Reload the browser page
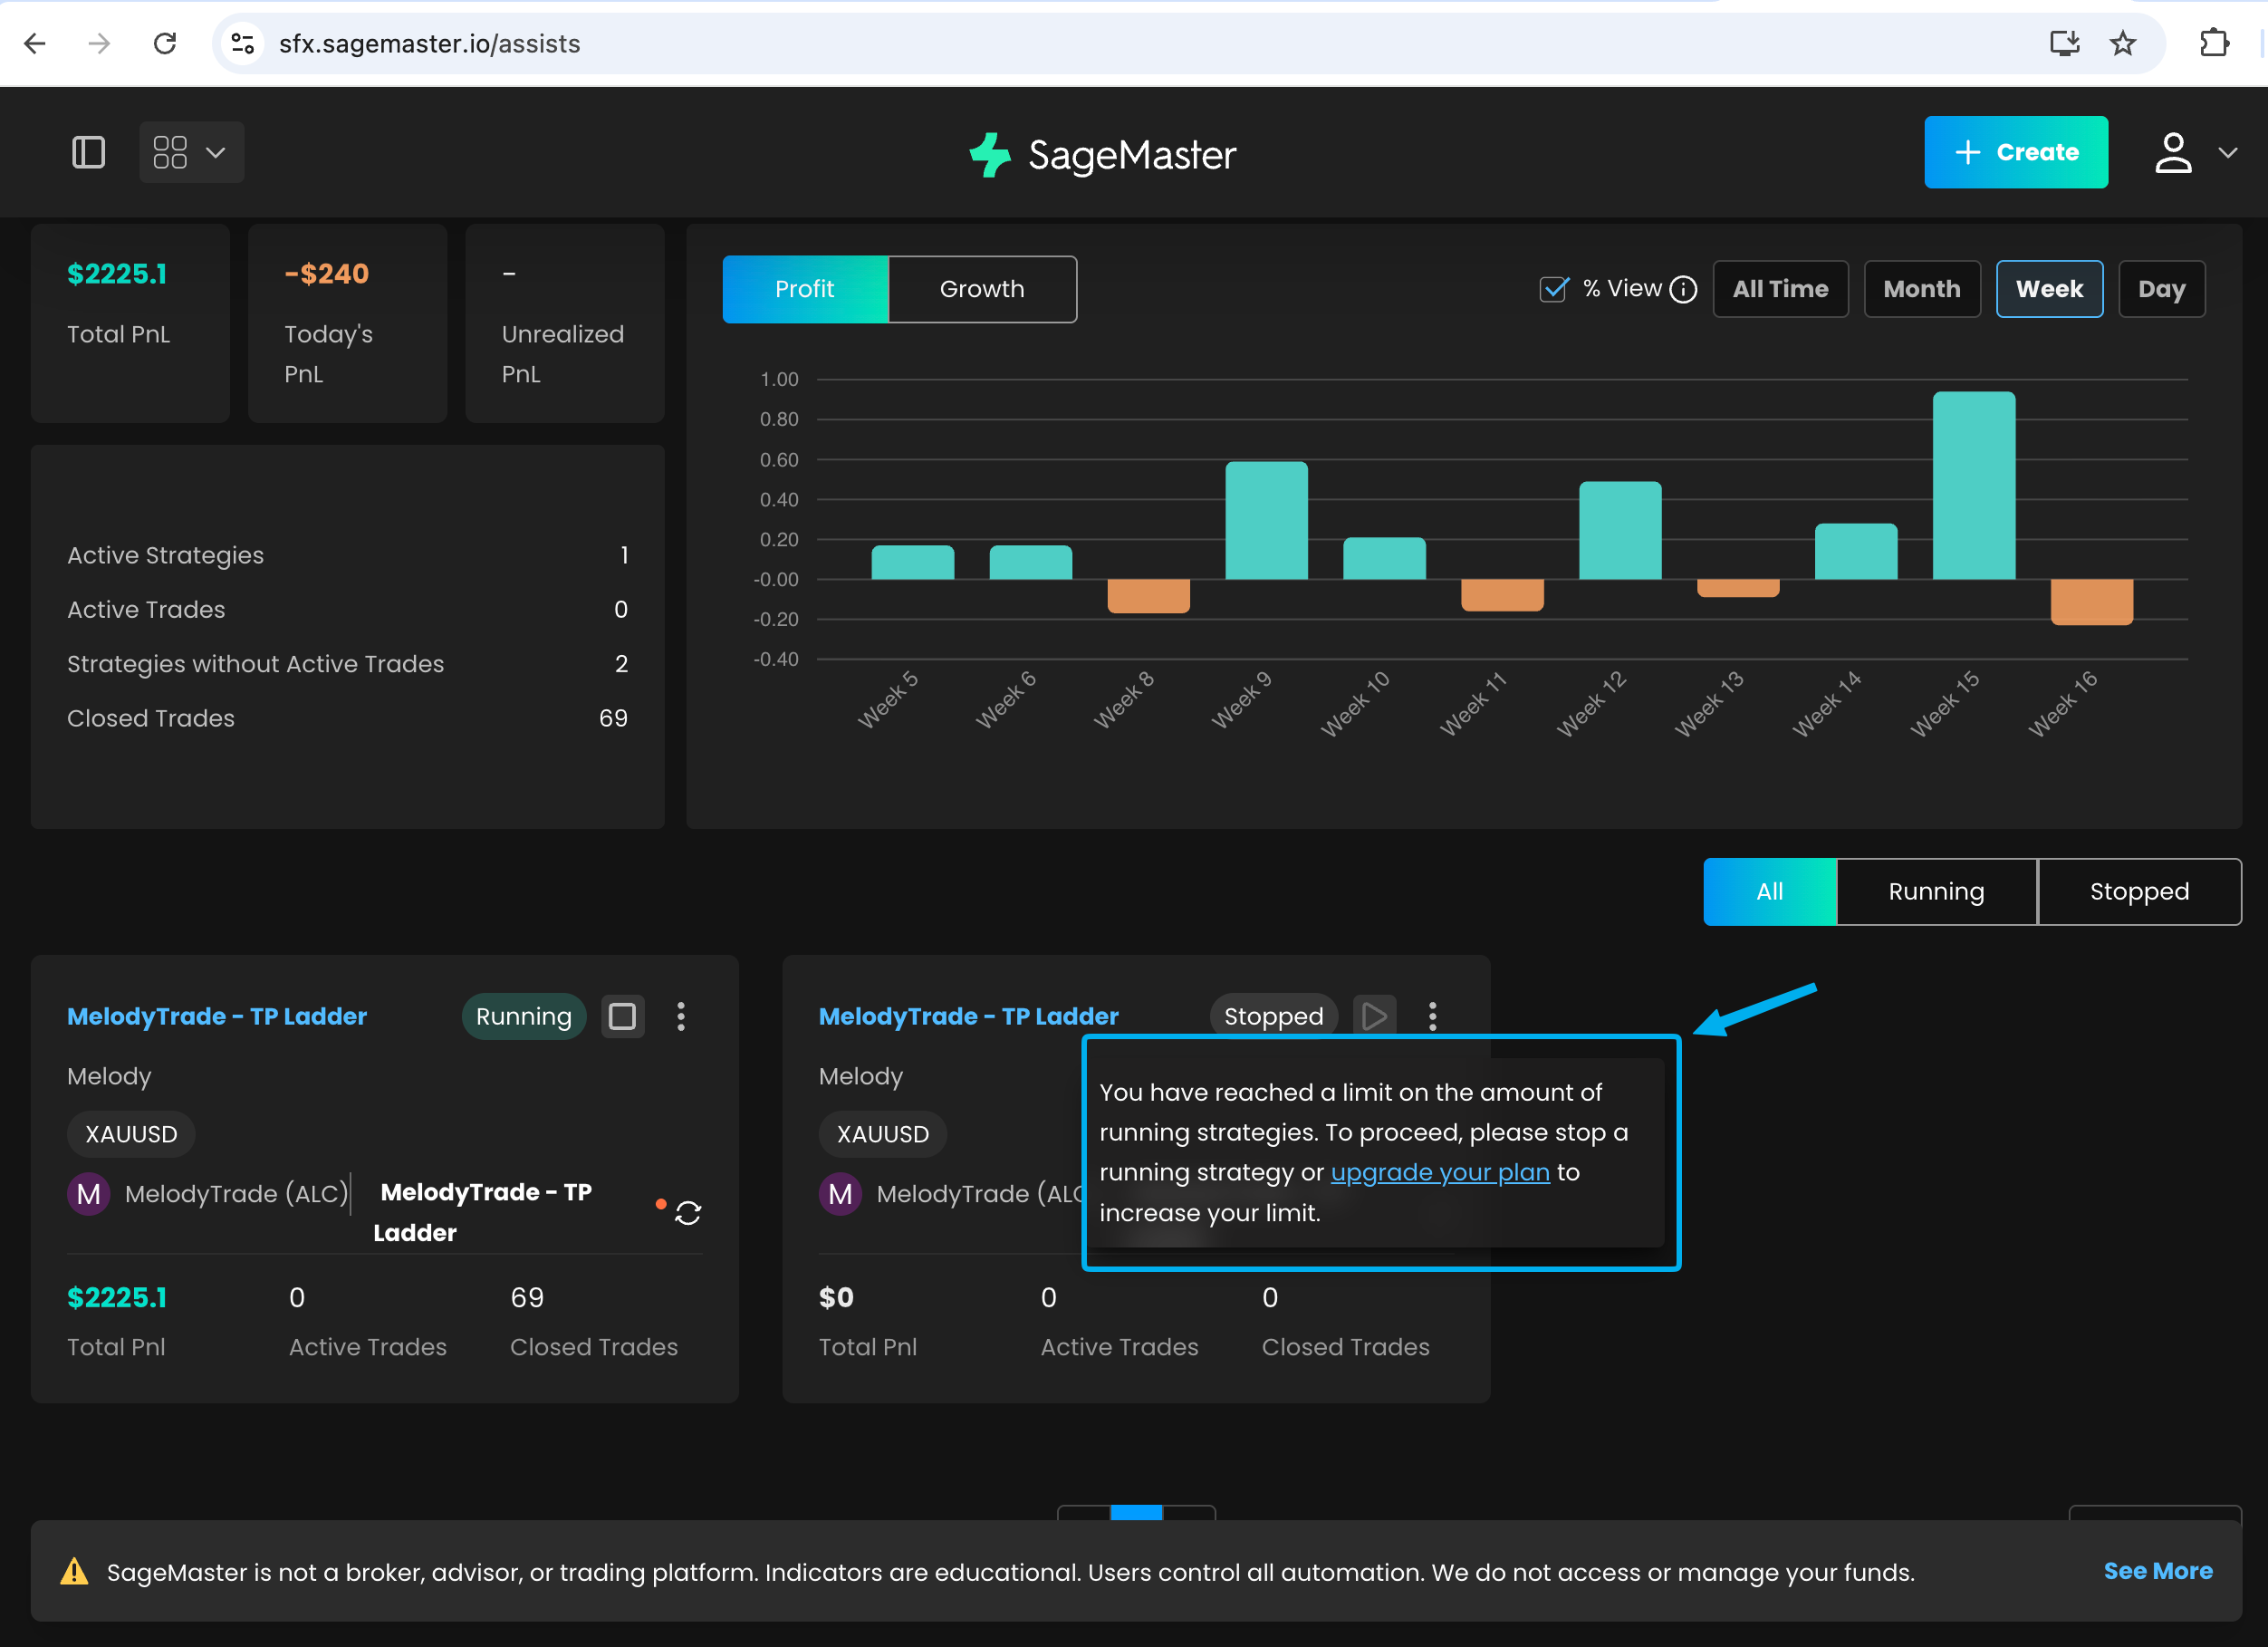The image size is (2268, 1647). point(165,44)
